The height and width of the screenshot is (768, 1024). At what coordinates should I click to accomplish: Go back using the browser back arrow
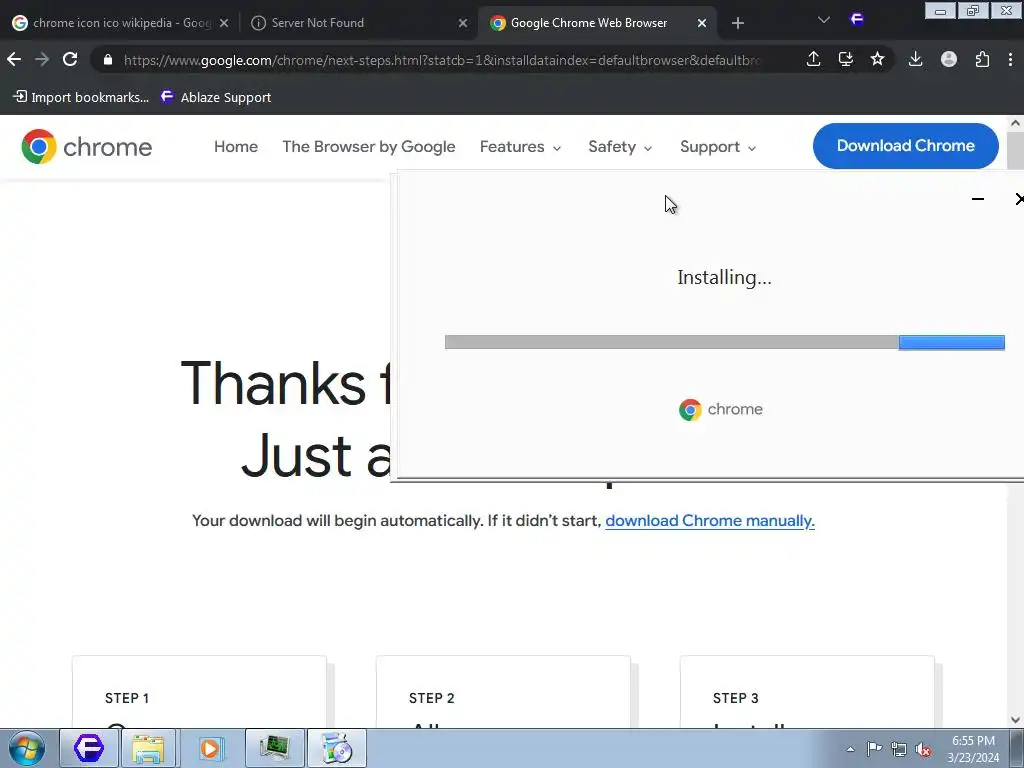pyautogui.click(x=14, y=59)
